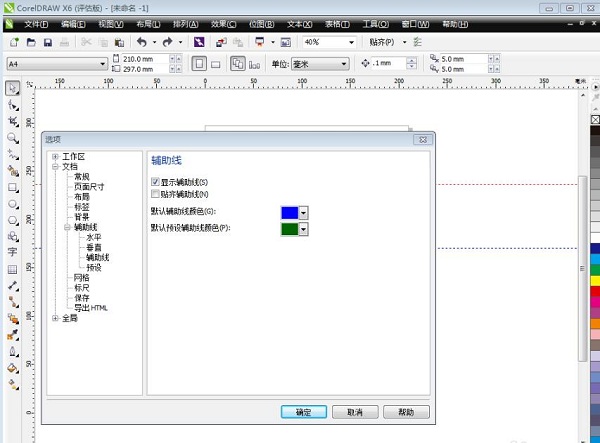Select 导出 HTML in options tree
The width and height of the screenshot is (600, 443).
click(91, 308)
